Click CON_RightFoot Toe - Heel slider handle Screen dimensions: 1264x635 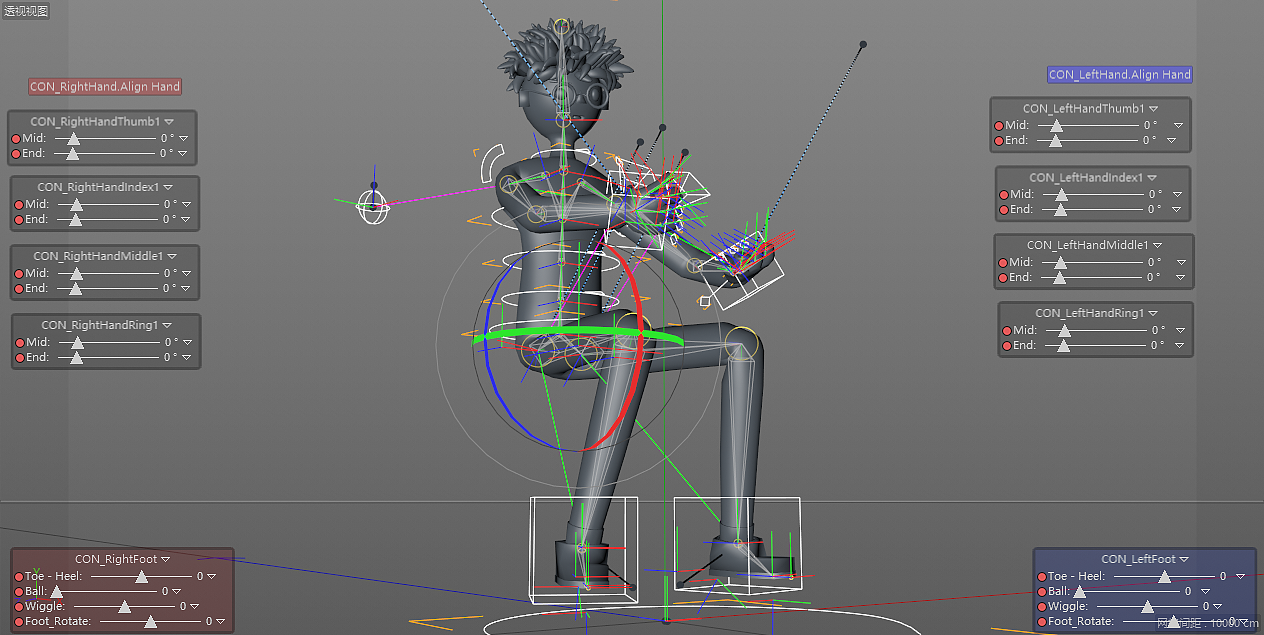click(x=141, y=577)
